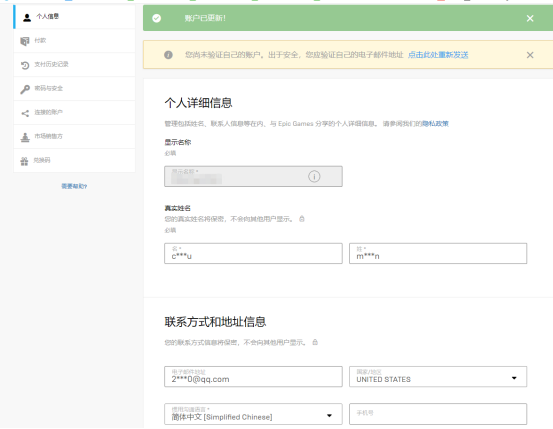Click the 个人详细信息 heading text
This screenshot has height=429, width=553.
pyautogui.click(x=198, y=103)
